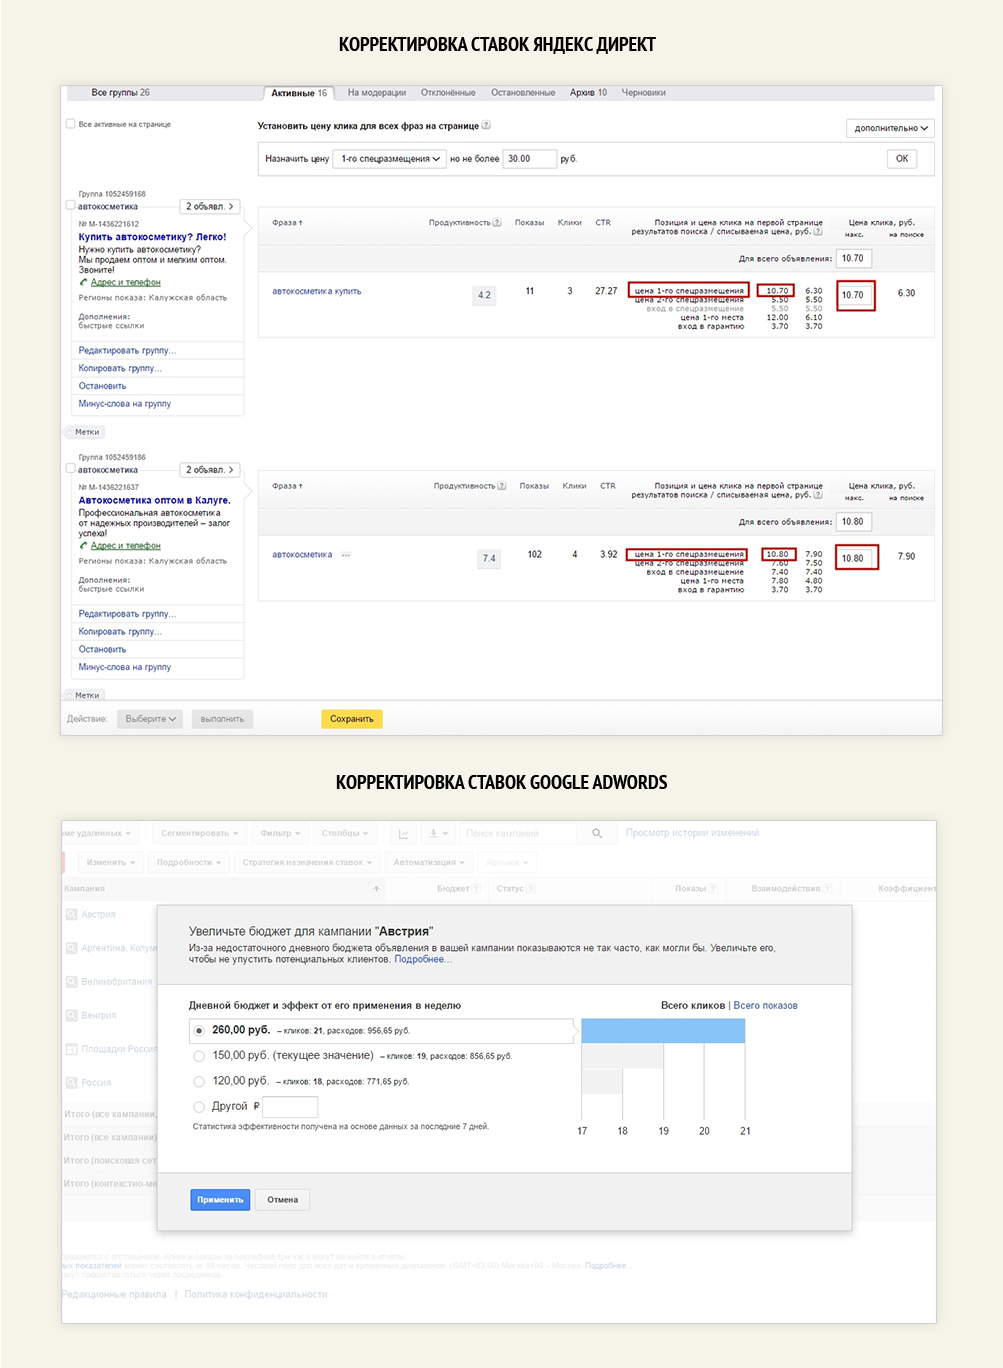Image resolution: width=1003 pixels, height=1368 pixels.
Task: Click sort arrow in Кампания column header
Action: pyautogui.click(x=377, y=888)
